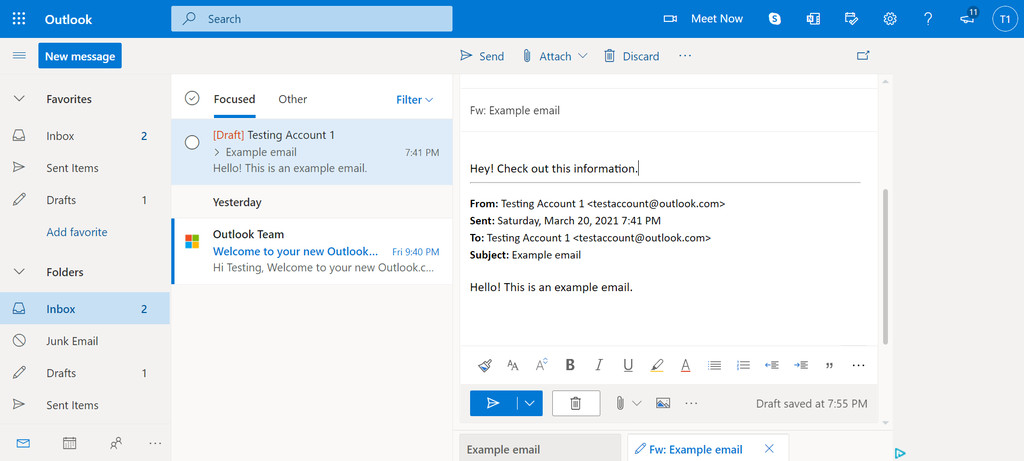This screenshot has height=461, width=1024.
Task: Toggle bold formatting
Action: (569, 365)
